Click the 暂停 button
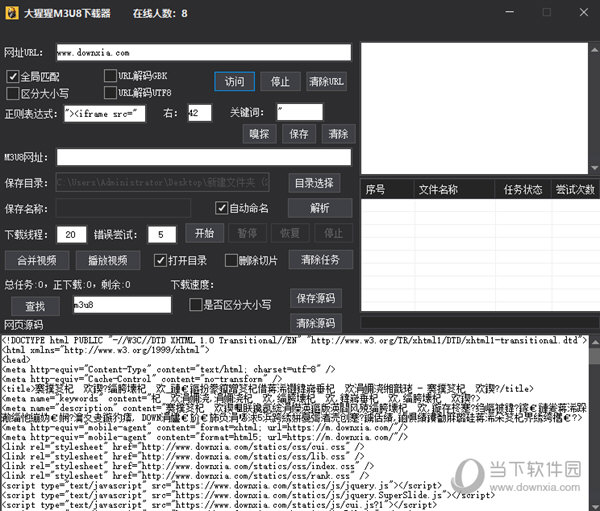The image size is (600, 511). [x=247, y=233]
